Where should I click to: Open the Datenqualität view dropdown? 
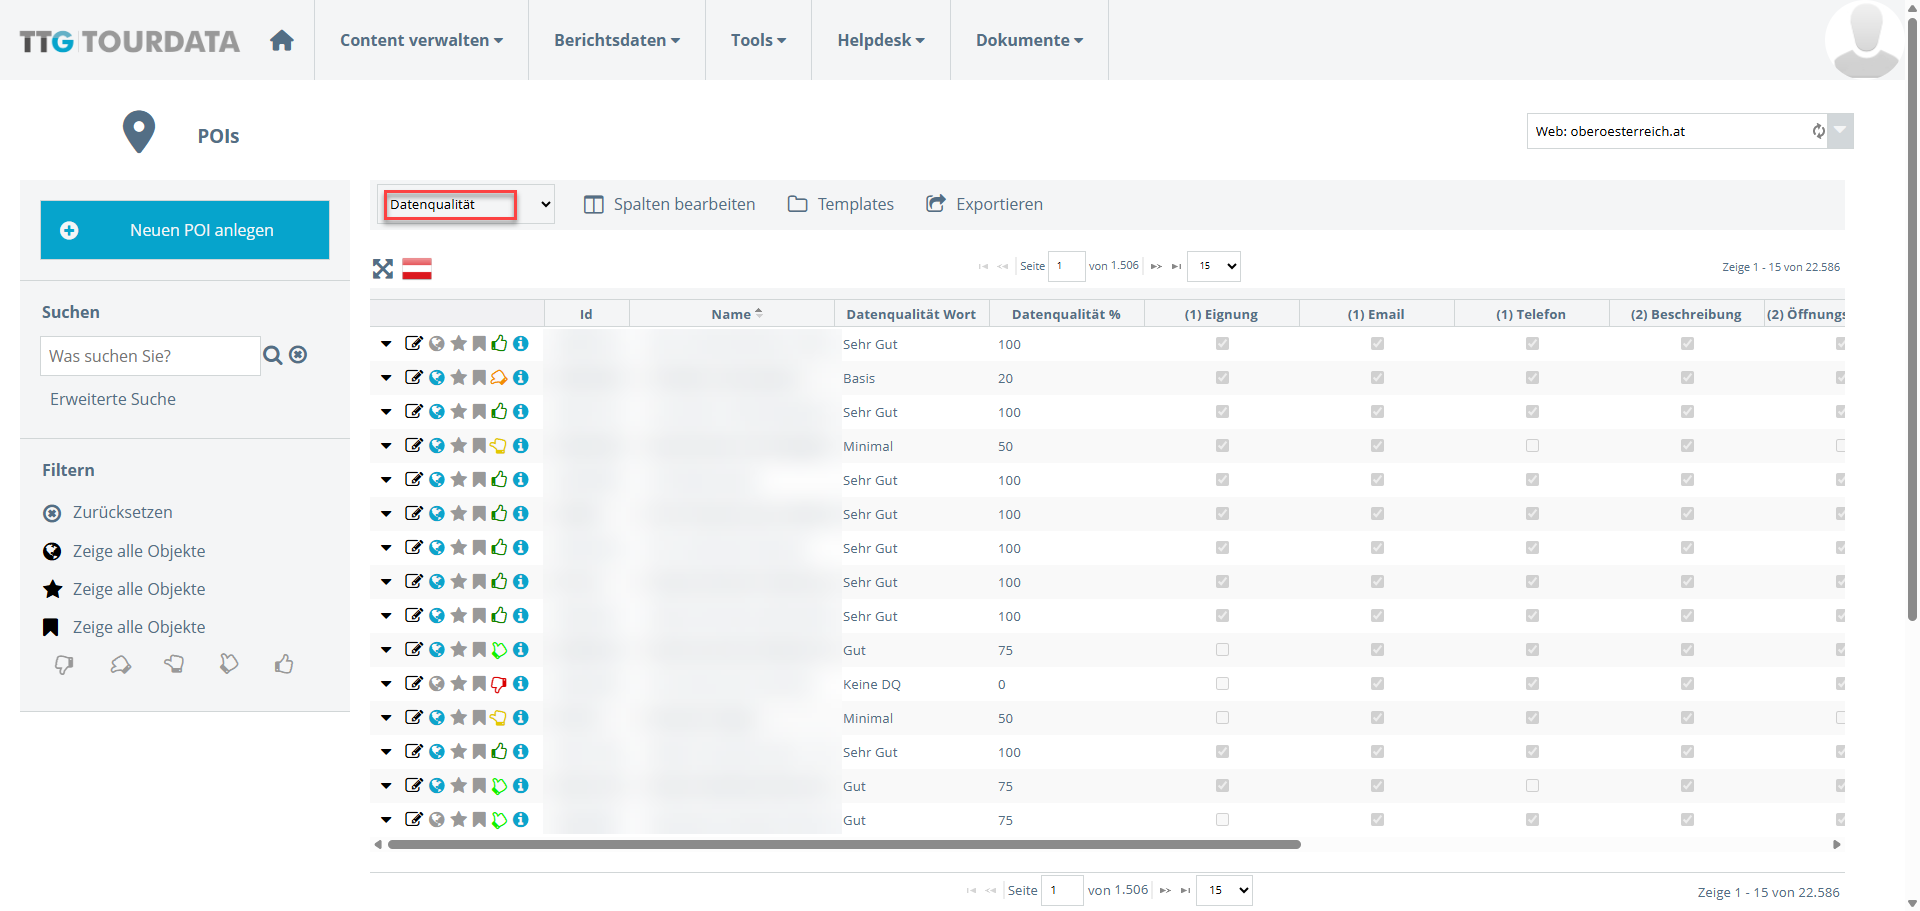(x=467, y=204)
